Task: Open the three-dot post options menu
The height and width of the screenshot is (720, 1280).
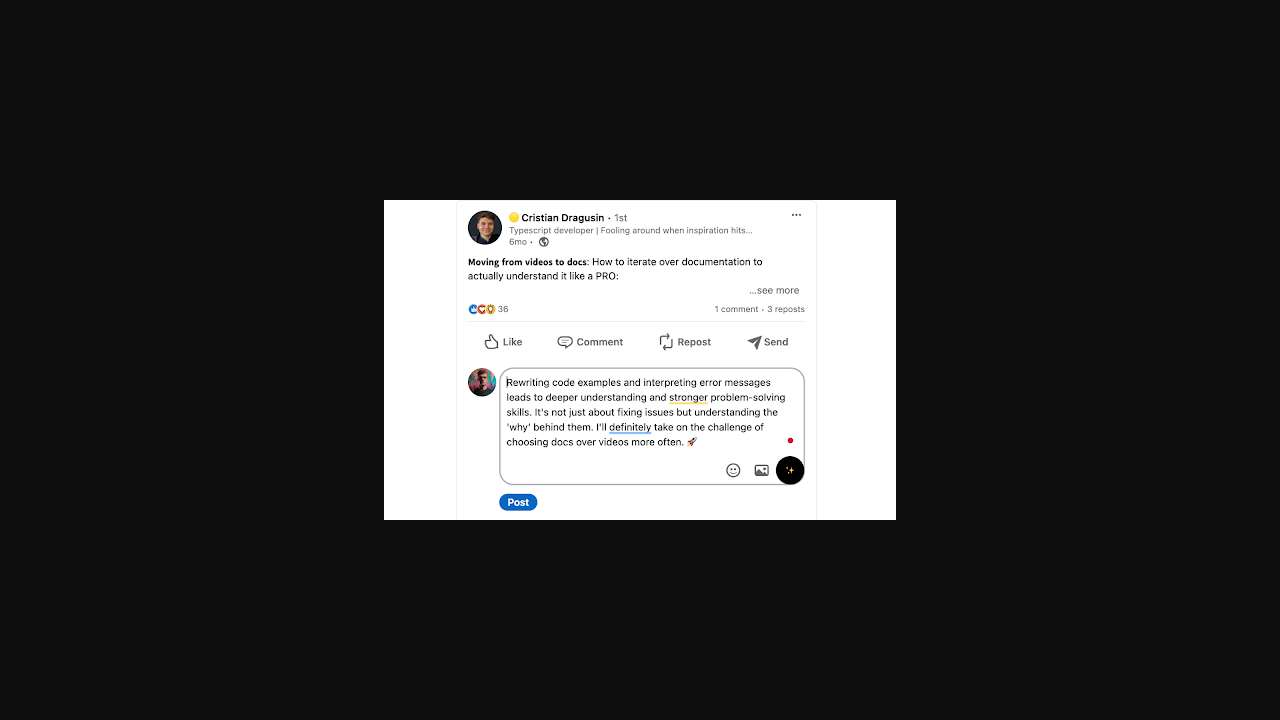Action: (x=796, y=215)
